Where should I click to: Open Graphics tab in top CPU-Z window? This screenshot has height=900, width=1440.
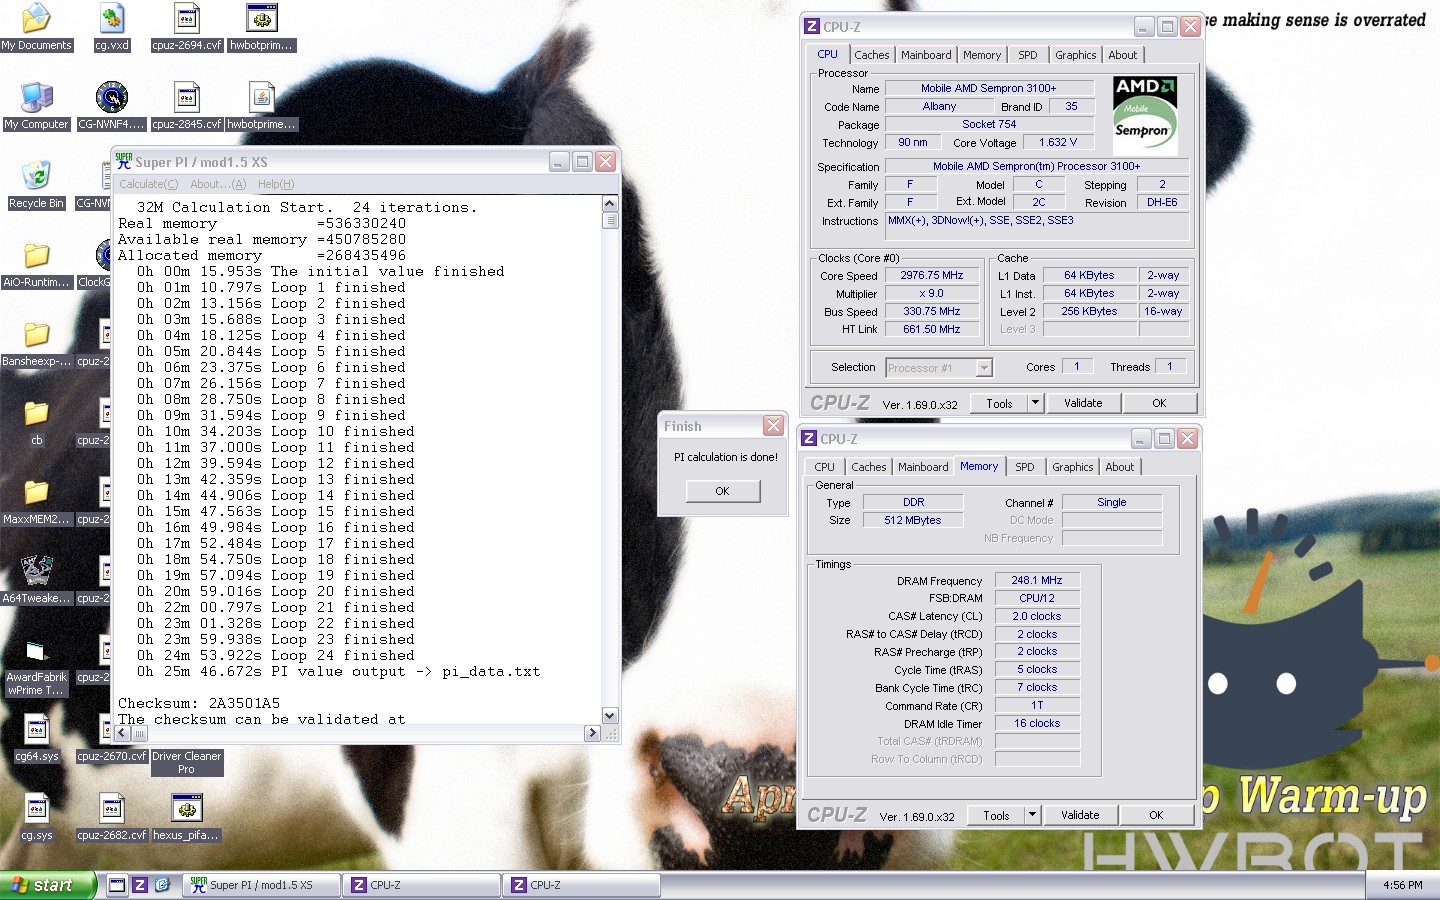click(x=1076, y=55)
